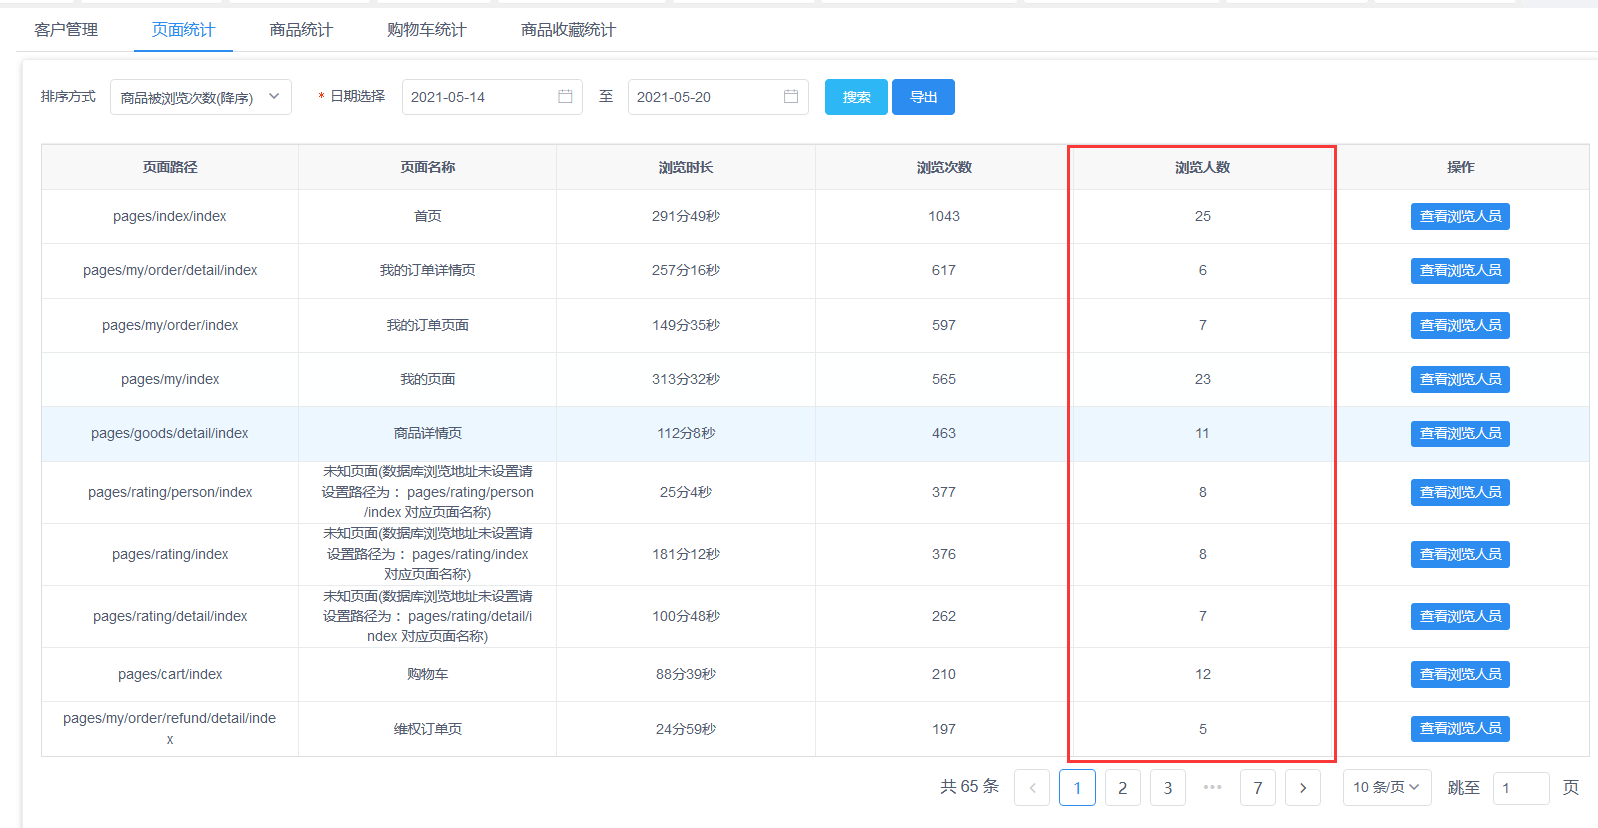Click the jump-to page number input

(1520, 788)
